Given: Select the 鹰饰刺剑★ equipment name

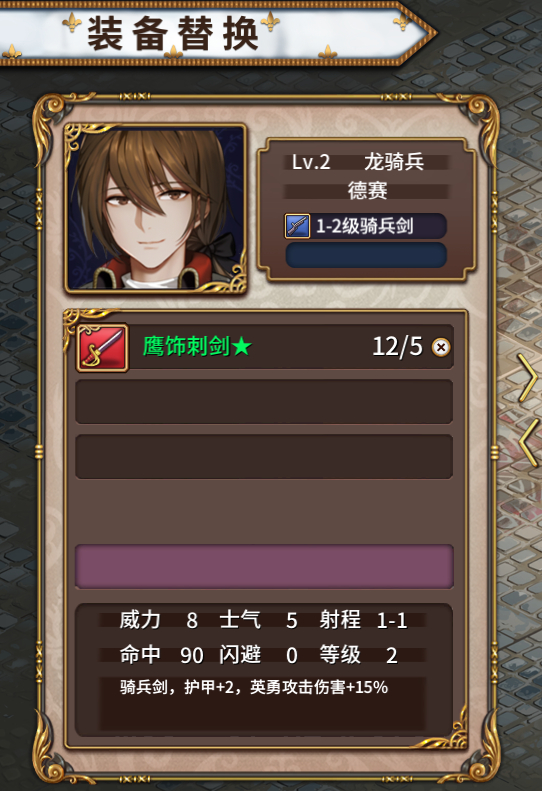Looking at the screenshot, I should (197, 347).
